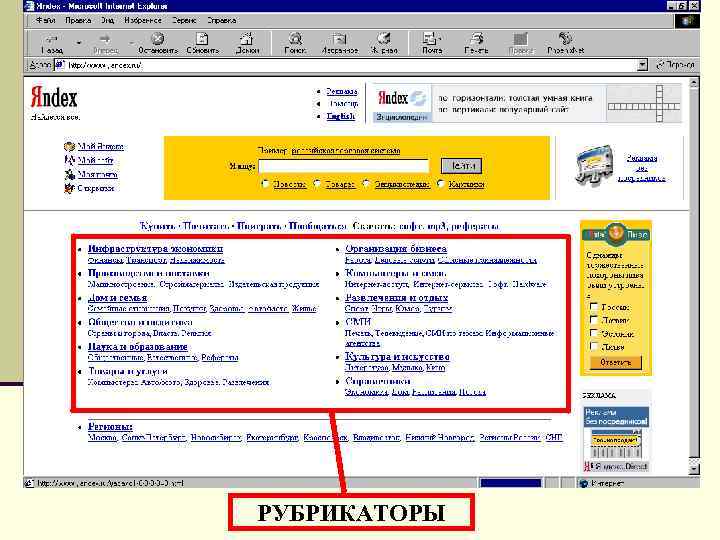Click the Открытки icon

pos(69,188)
